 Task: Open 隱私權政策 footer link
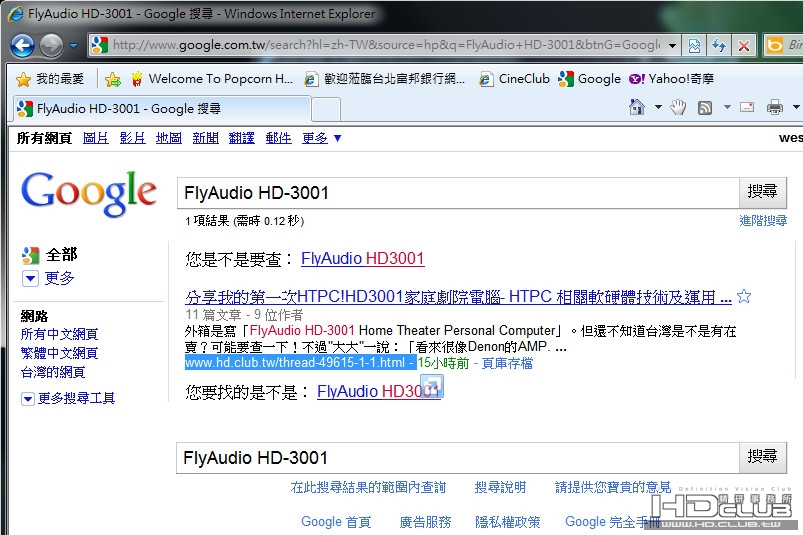point(508,522)
